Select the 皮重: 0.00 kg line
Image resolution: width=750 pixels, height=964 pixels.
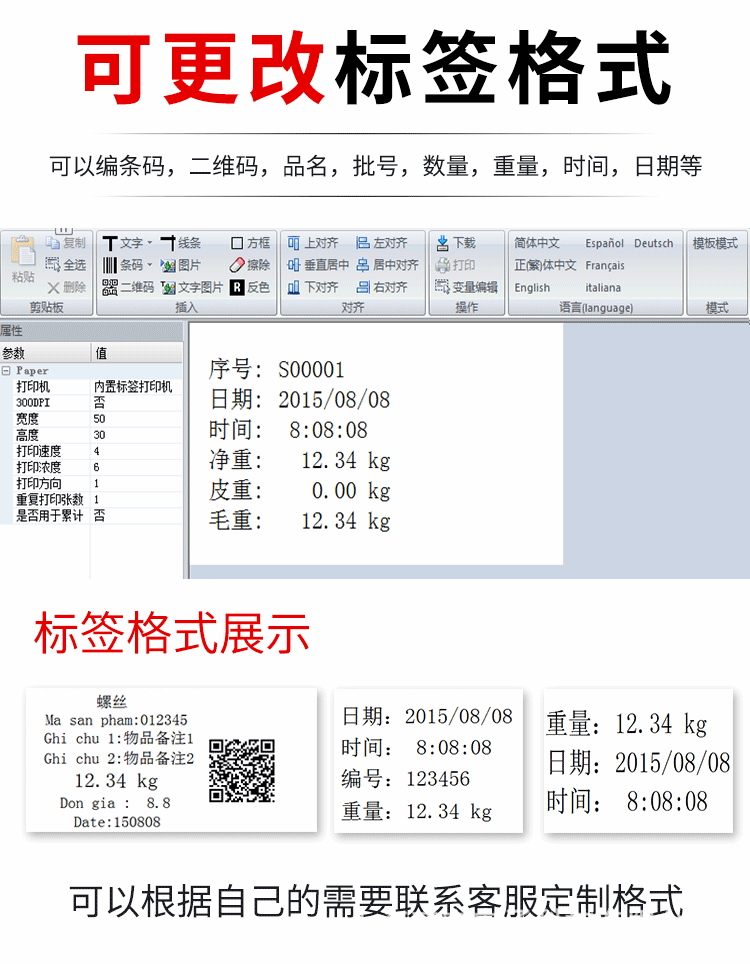(299, 491)
